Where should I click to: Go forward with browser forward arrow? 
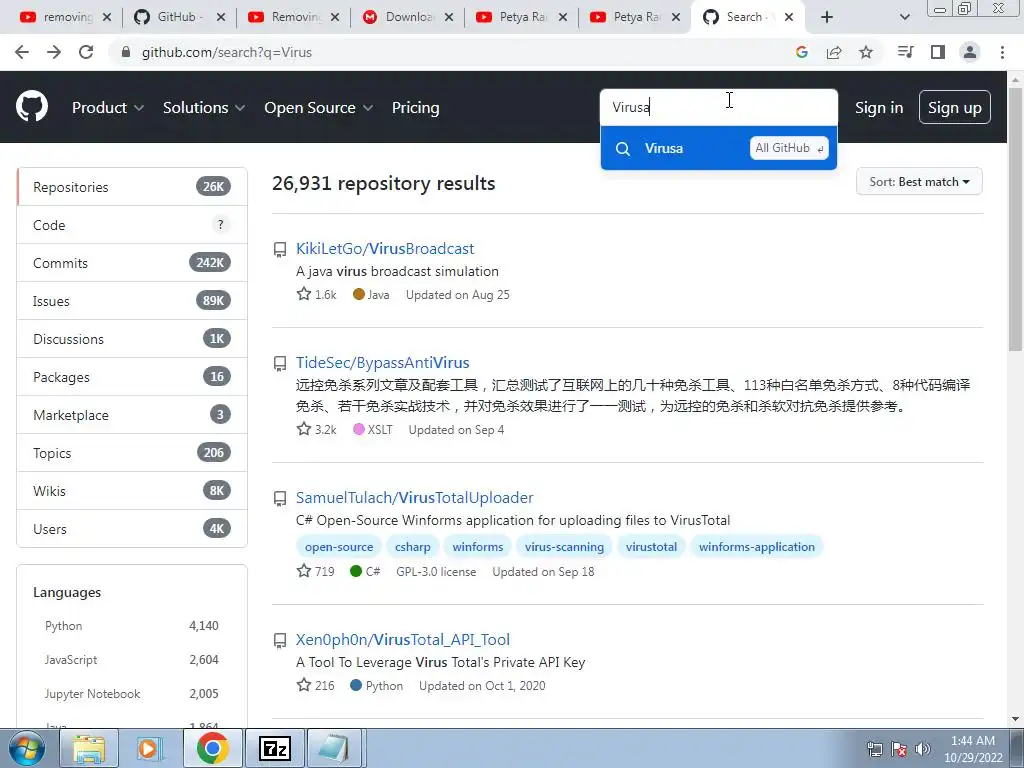point(54,52)
